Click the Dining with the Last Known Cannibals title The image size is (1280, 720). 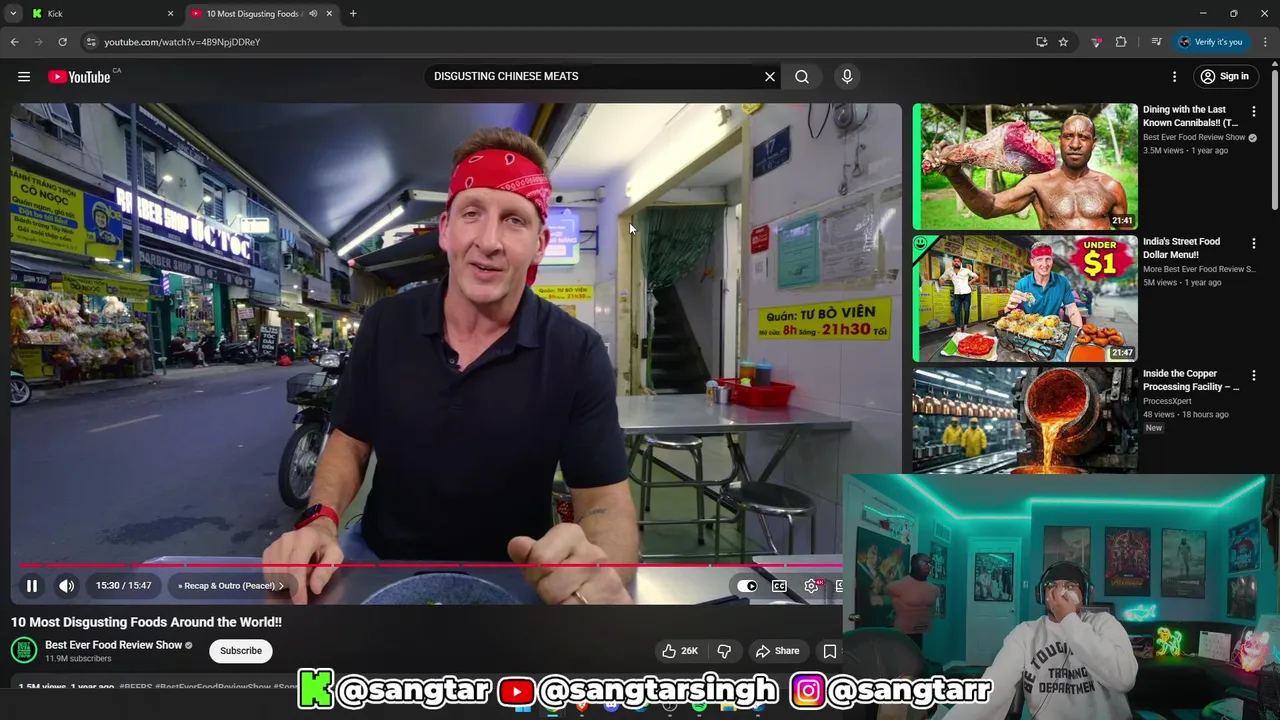pyautogui.click(x=1190, y=116)
